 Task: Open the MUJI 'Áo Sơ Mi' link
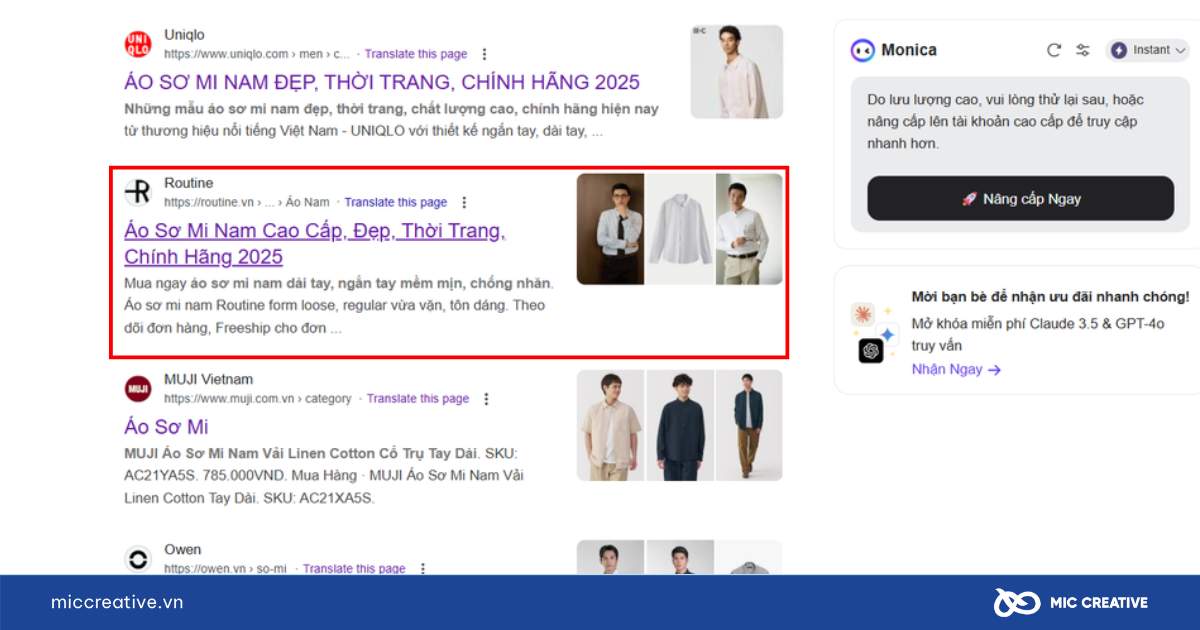point(166,426)
